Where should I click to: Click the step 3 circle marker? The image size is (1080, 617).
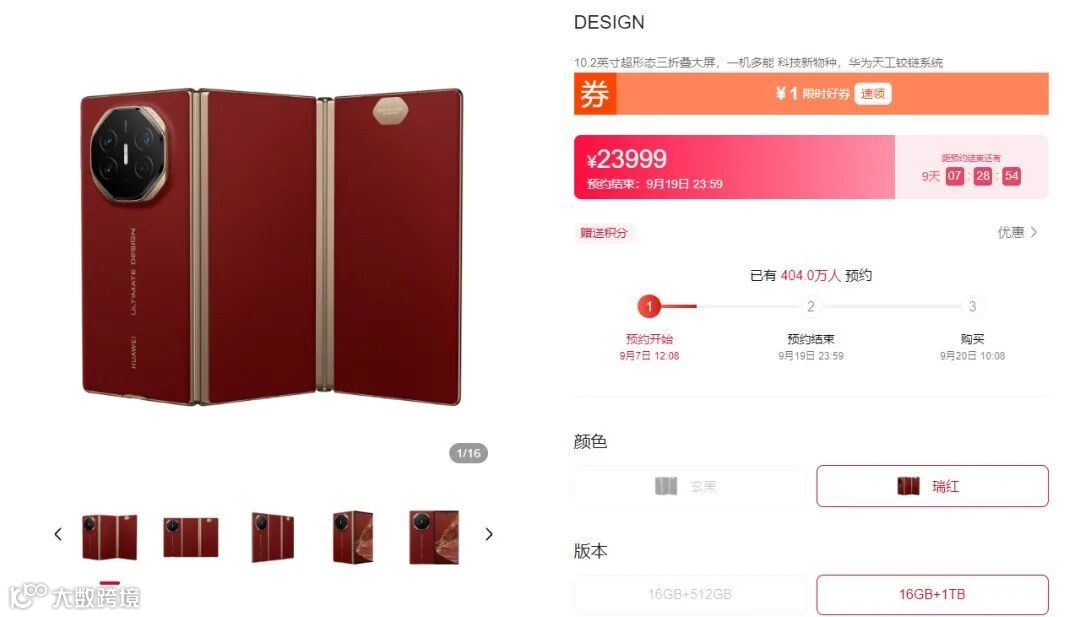coord(972,306)
